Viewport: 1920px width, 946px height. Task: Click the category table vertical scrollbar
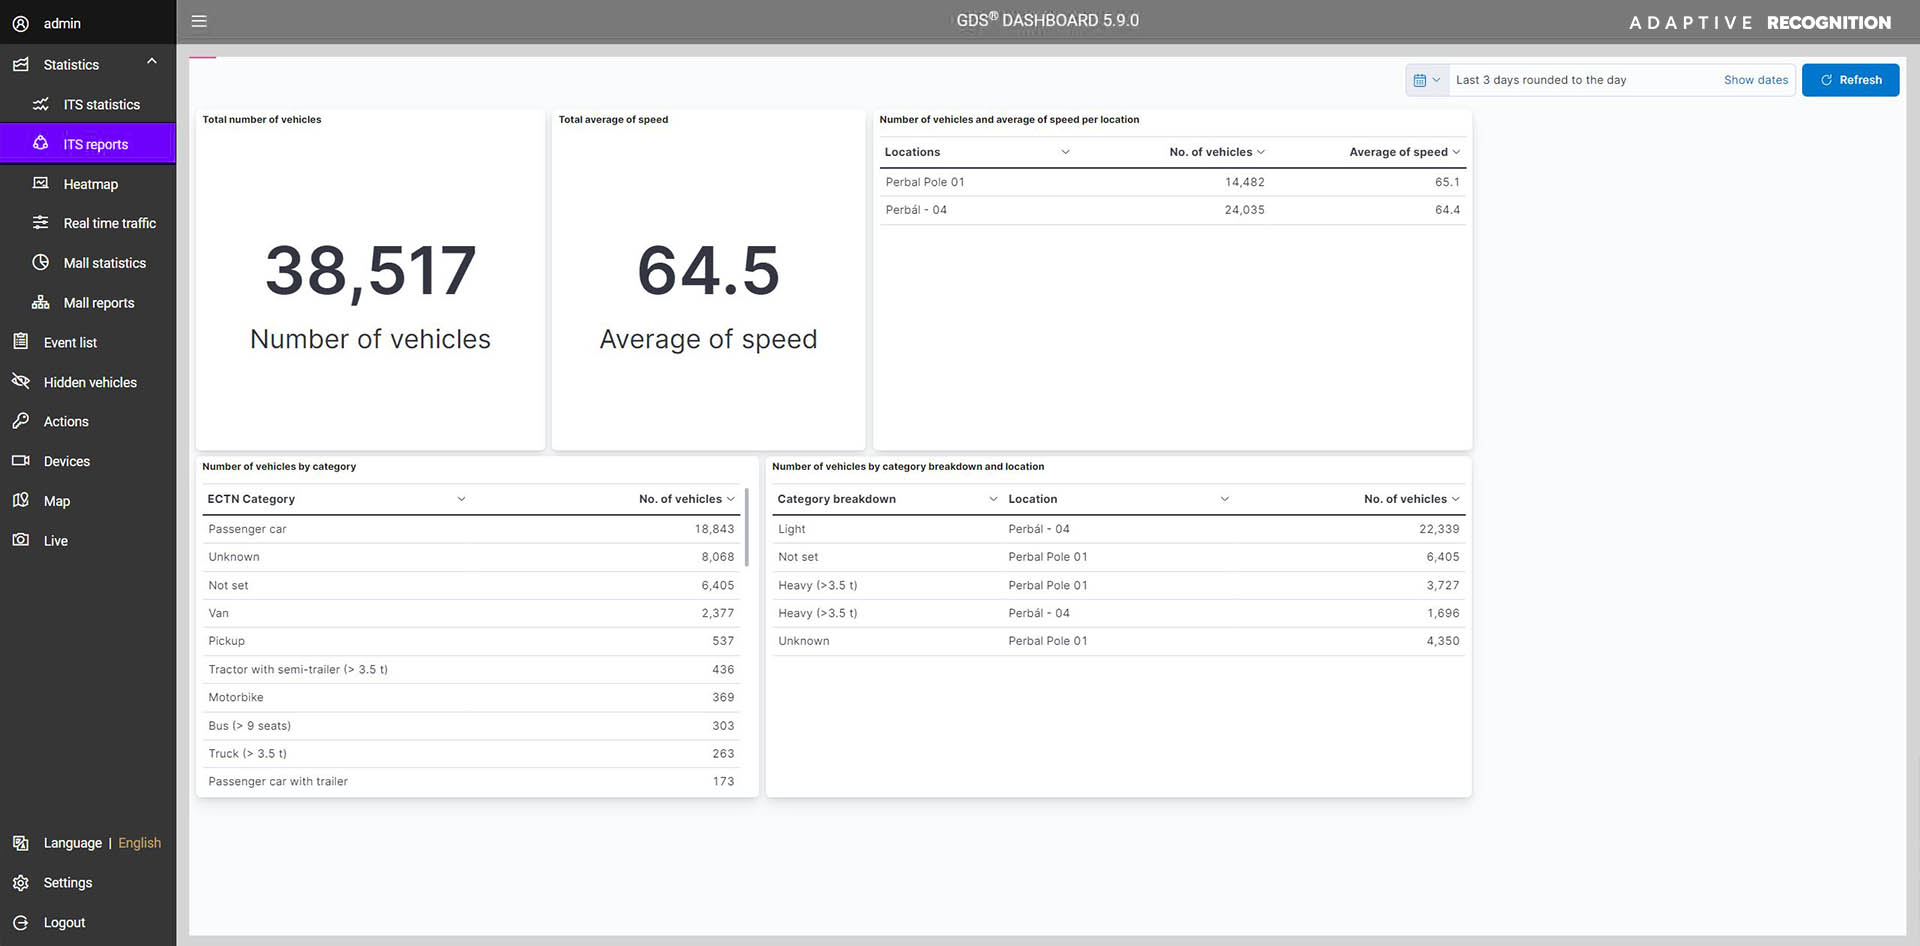(747, 528)
